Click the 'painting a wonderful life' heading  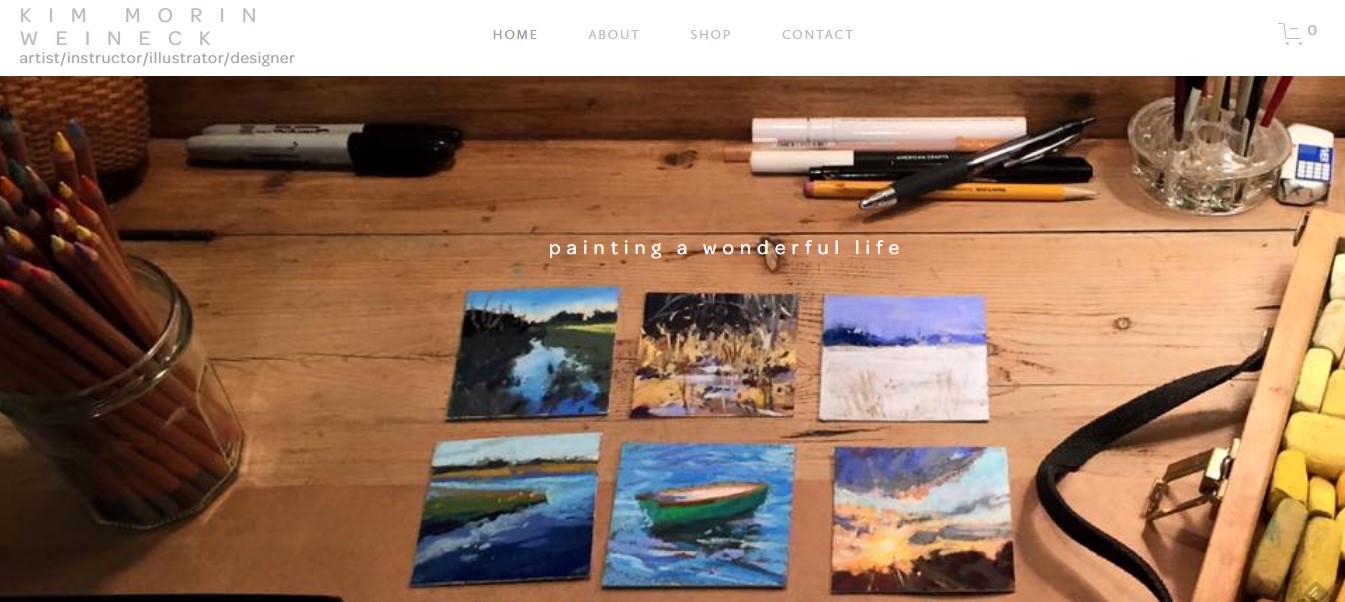[x=725, y=248]
